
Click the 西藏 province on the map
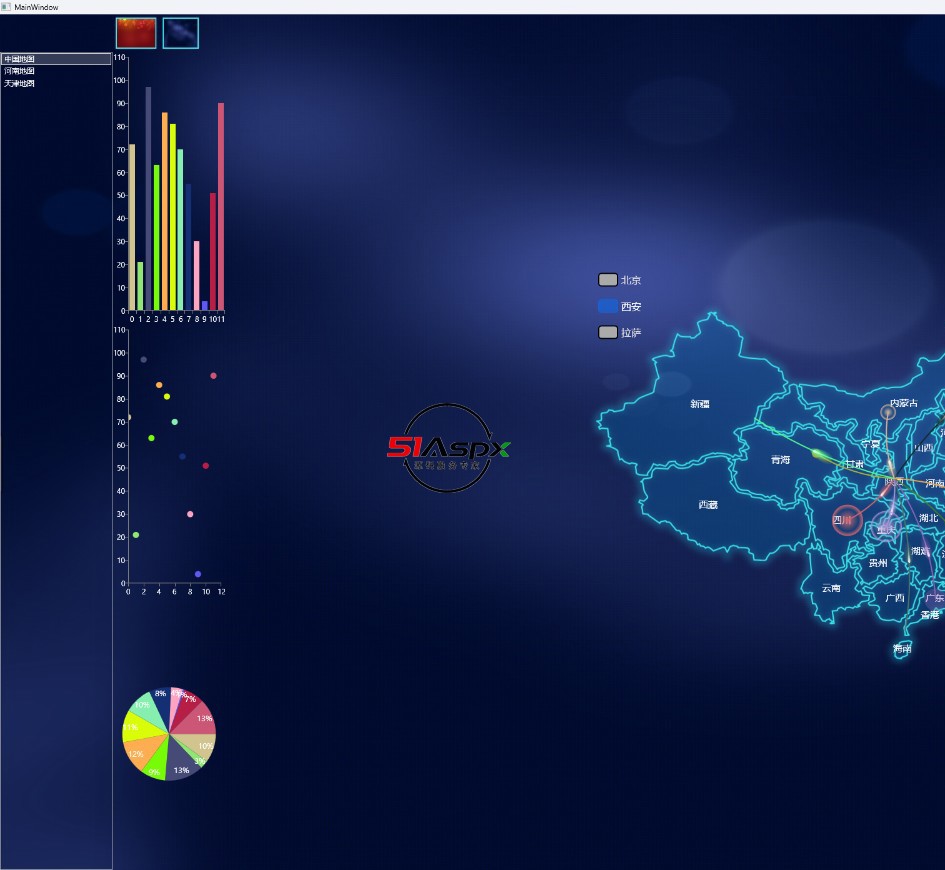708,505
